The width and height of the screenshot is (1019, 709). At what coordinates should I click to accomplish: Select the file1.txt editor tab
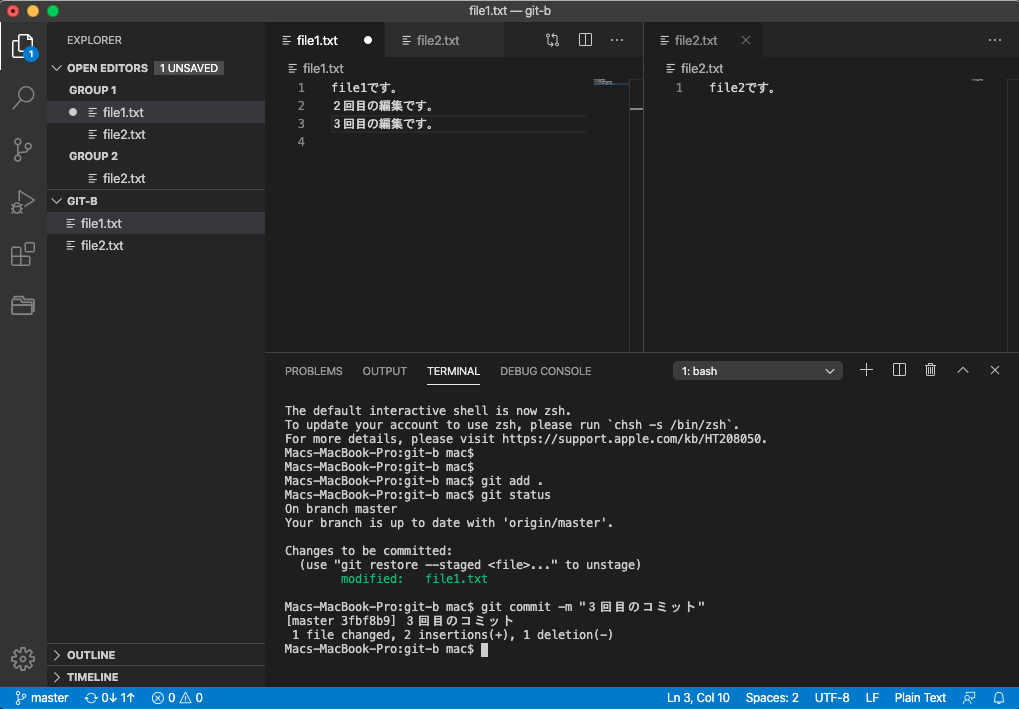point(326,40)
